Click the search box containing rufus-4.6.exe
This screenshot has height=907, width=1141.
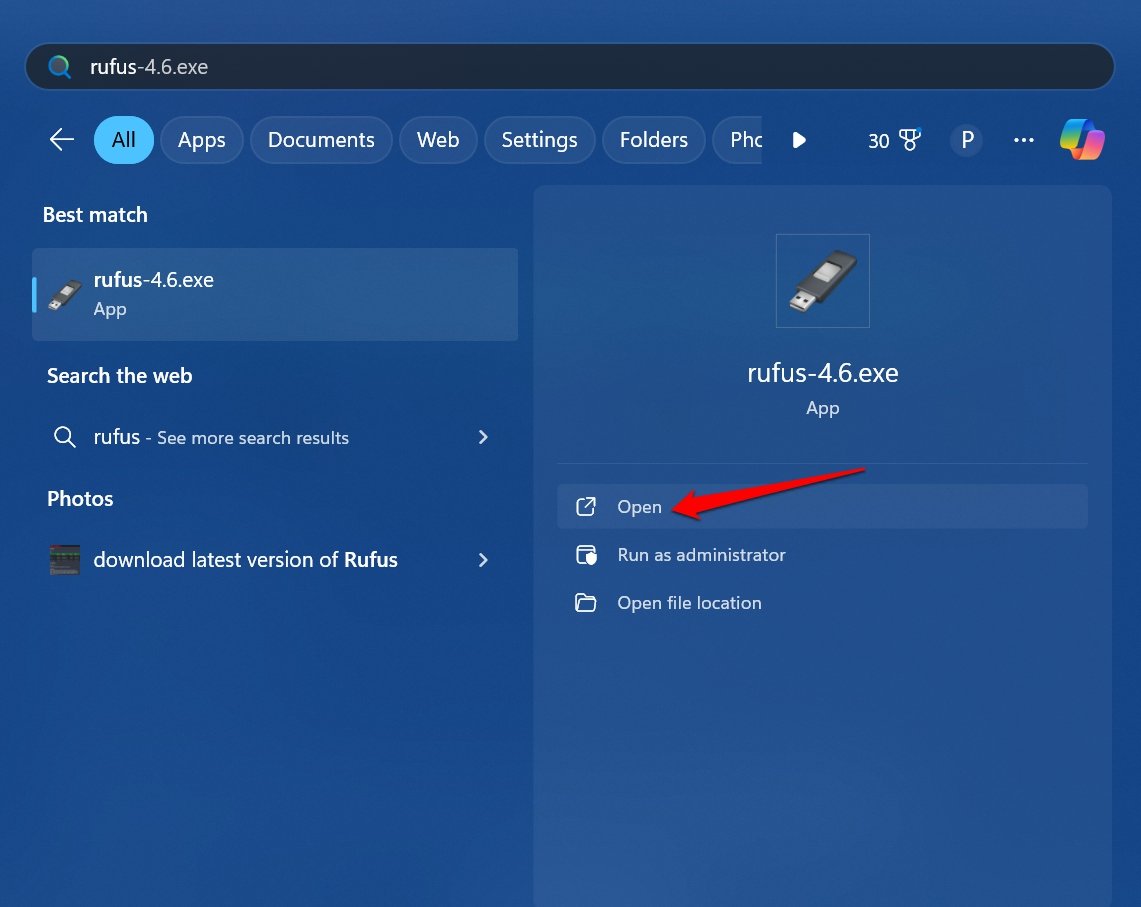point(570,67)
